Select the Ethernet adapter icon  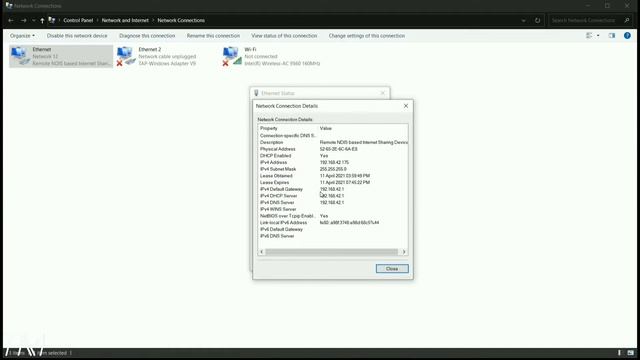(x=20, y=56)
